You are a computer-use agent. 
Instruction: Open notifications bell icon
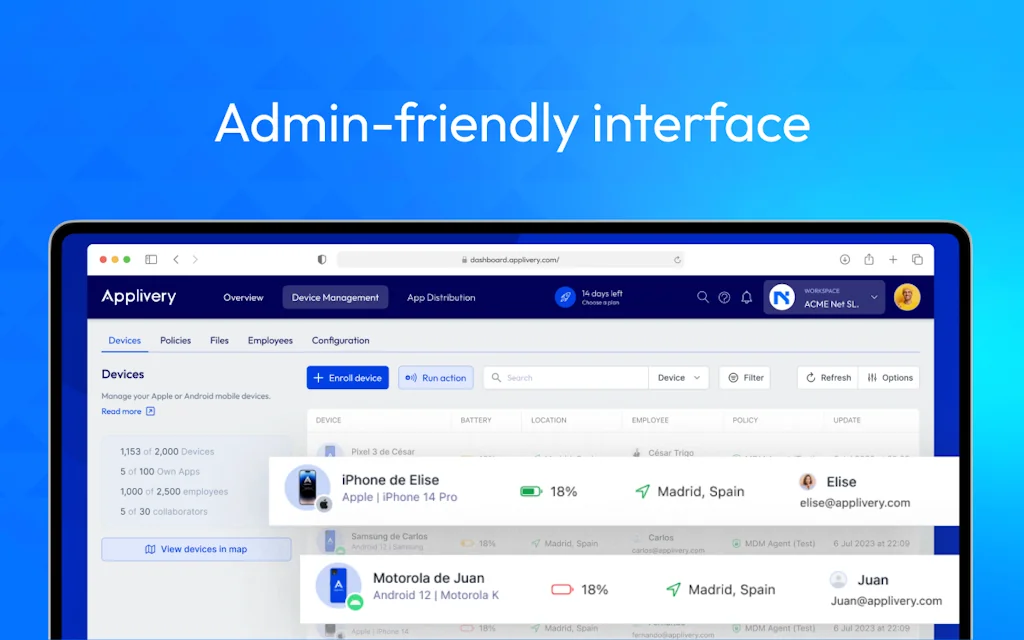point(746,297)
